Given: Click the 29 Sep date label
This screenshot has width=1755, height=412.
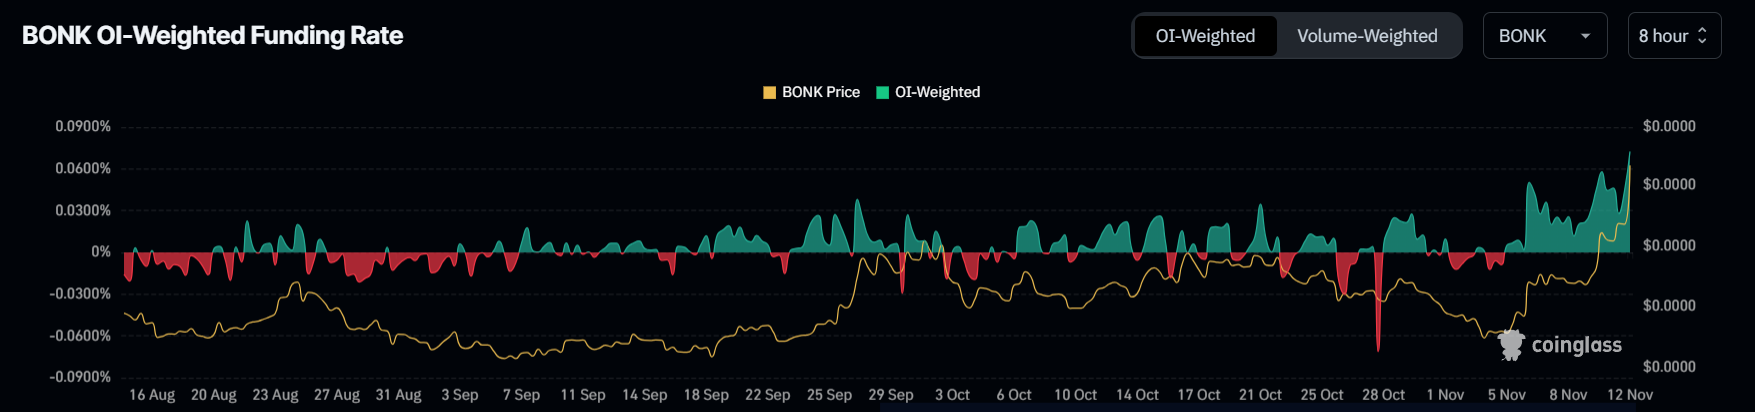Looking at the screenshot, I should click(891, 395).
